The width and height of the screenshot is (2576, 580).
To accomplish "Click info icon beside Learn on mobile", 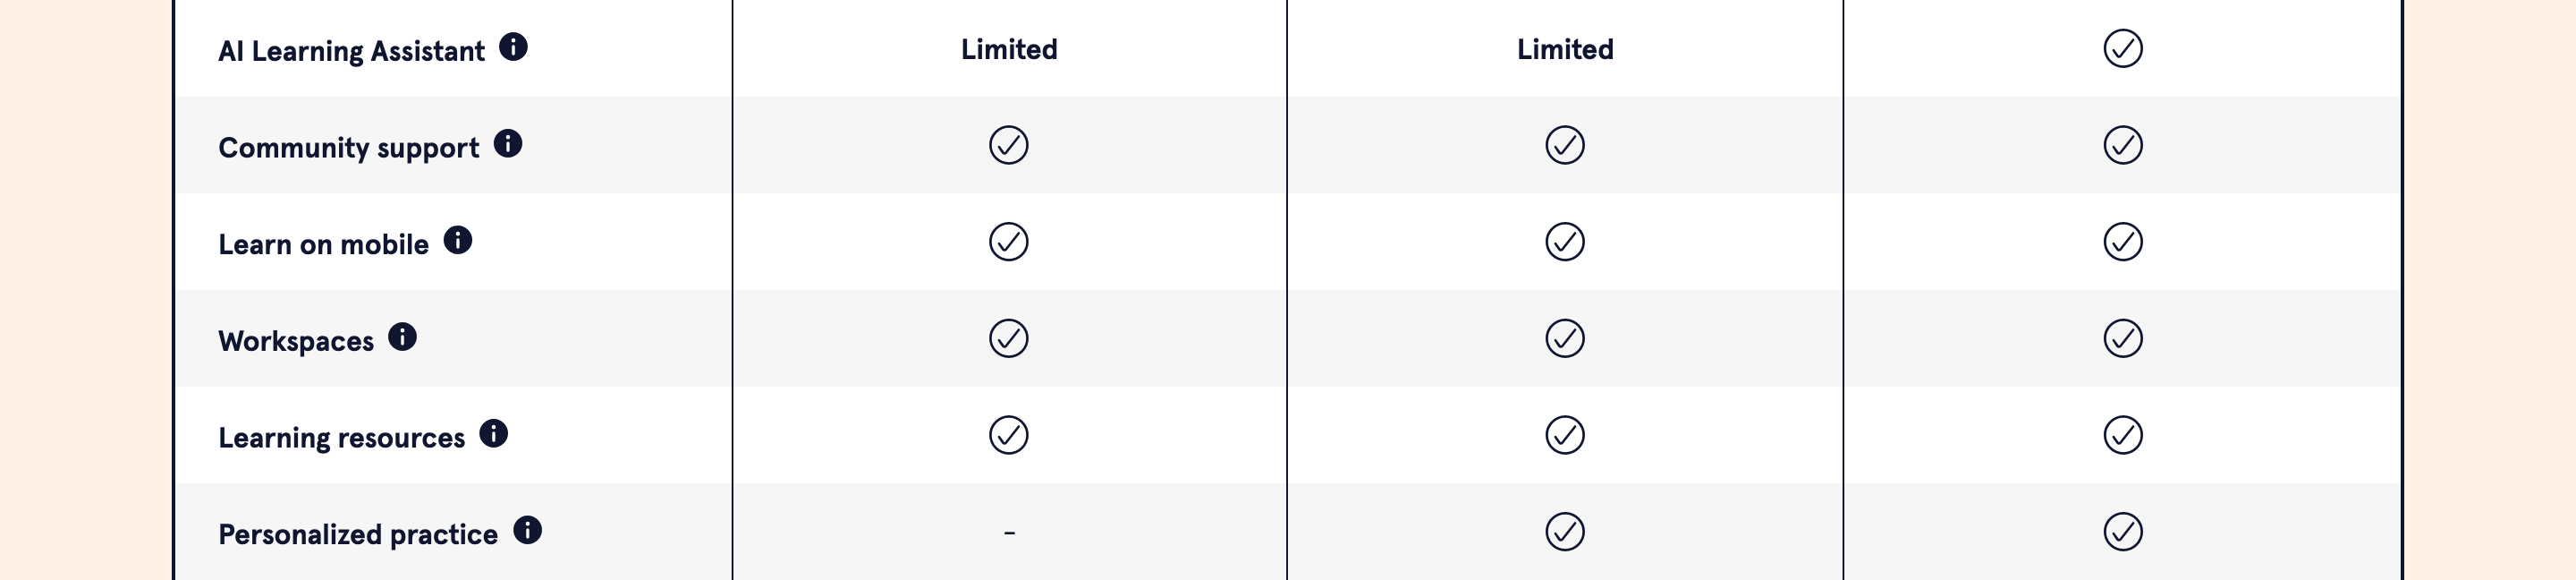I will 458,241.
